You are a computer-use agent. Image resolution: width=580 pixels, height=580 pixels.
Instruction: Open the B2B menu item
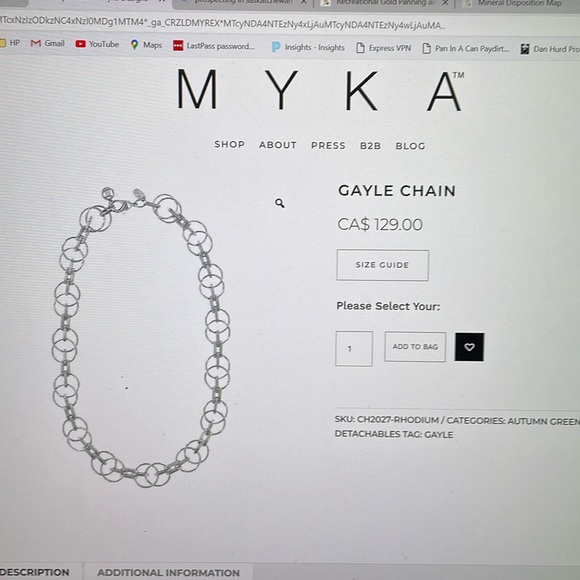[370, 146]
